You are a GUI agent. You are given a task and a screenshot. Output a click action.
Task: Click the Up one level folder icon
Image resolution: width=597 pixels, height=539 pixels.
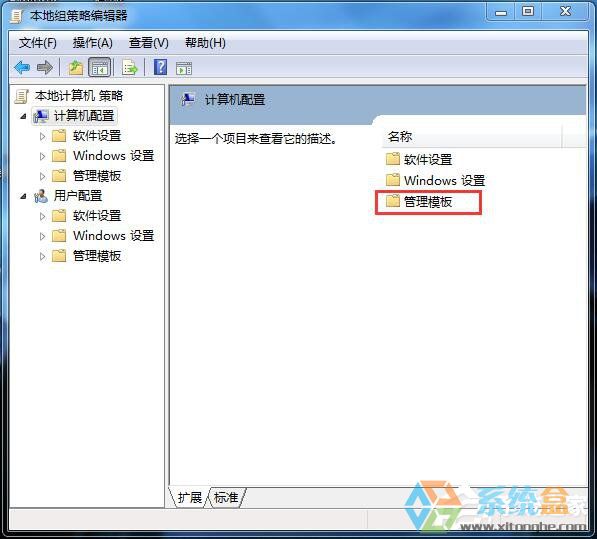(x=75, y=68)
